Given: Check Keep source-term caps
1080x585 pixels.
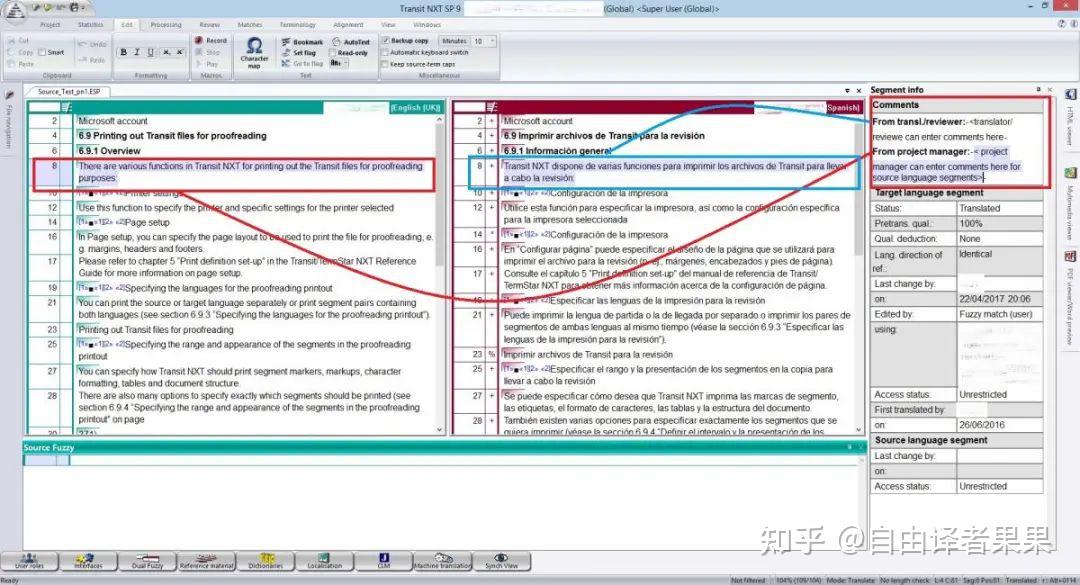Looking at the screenshot, I should click(387, 63).
